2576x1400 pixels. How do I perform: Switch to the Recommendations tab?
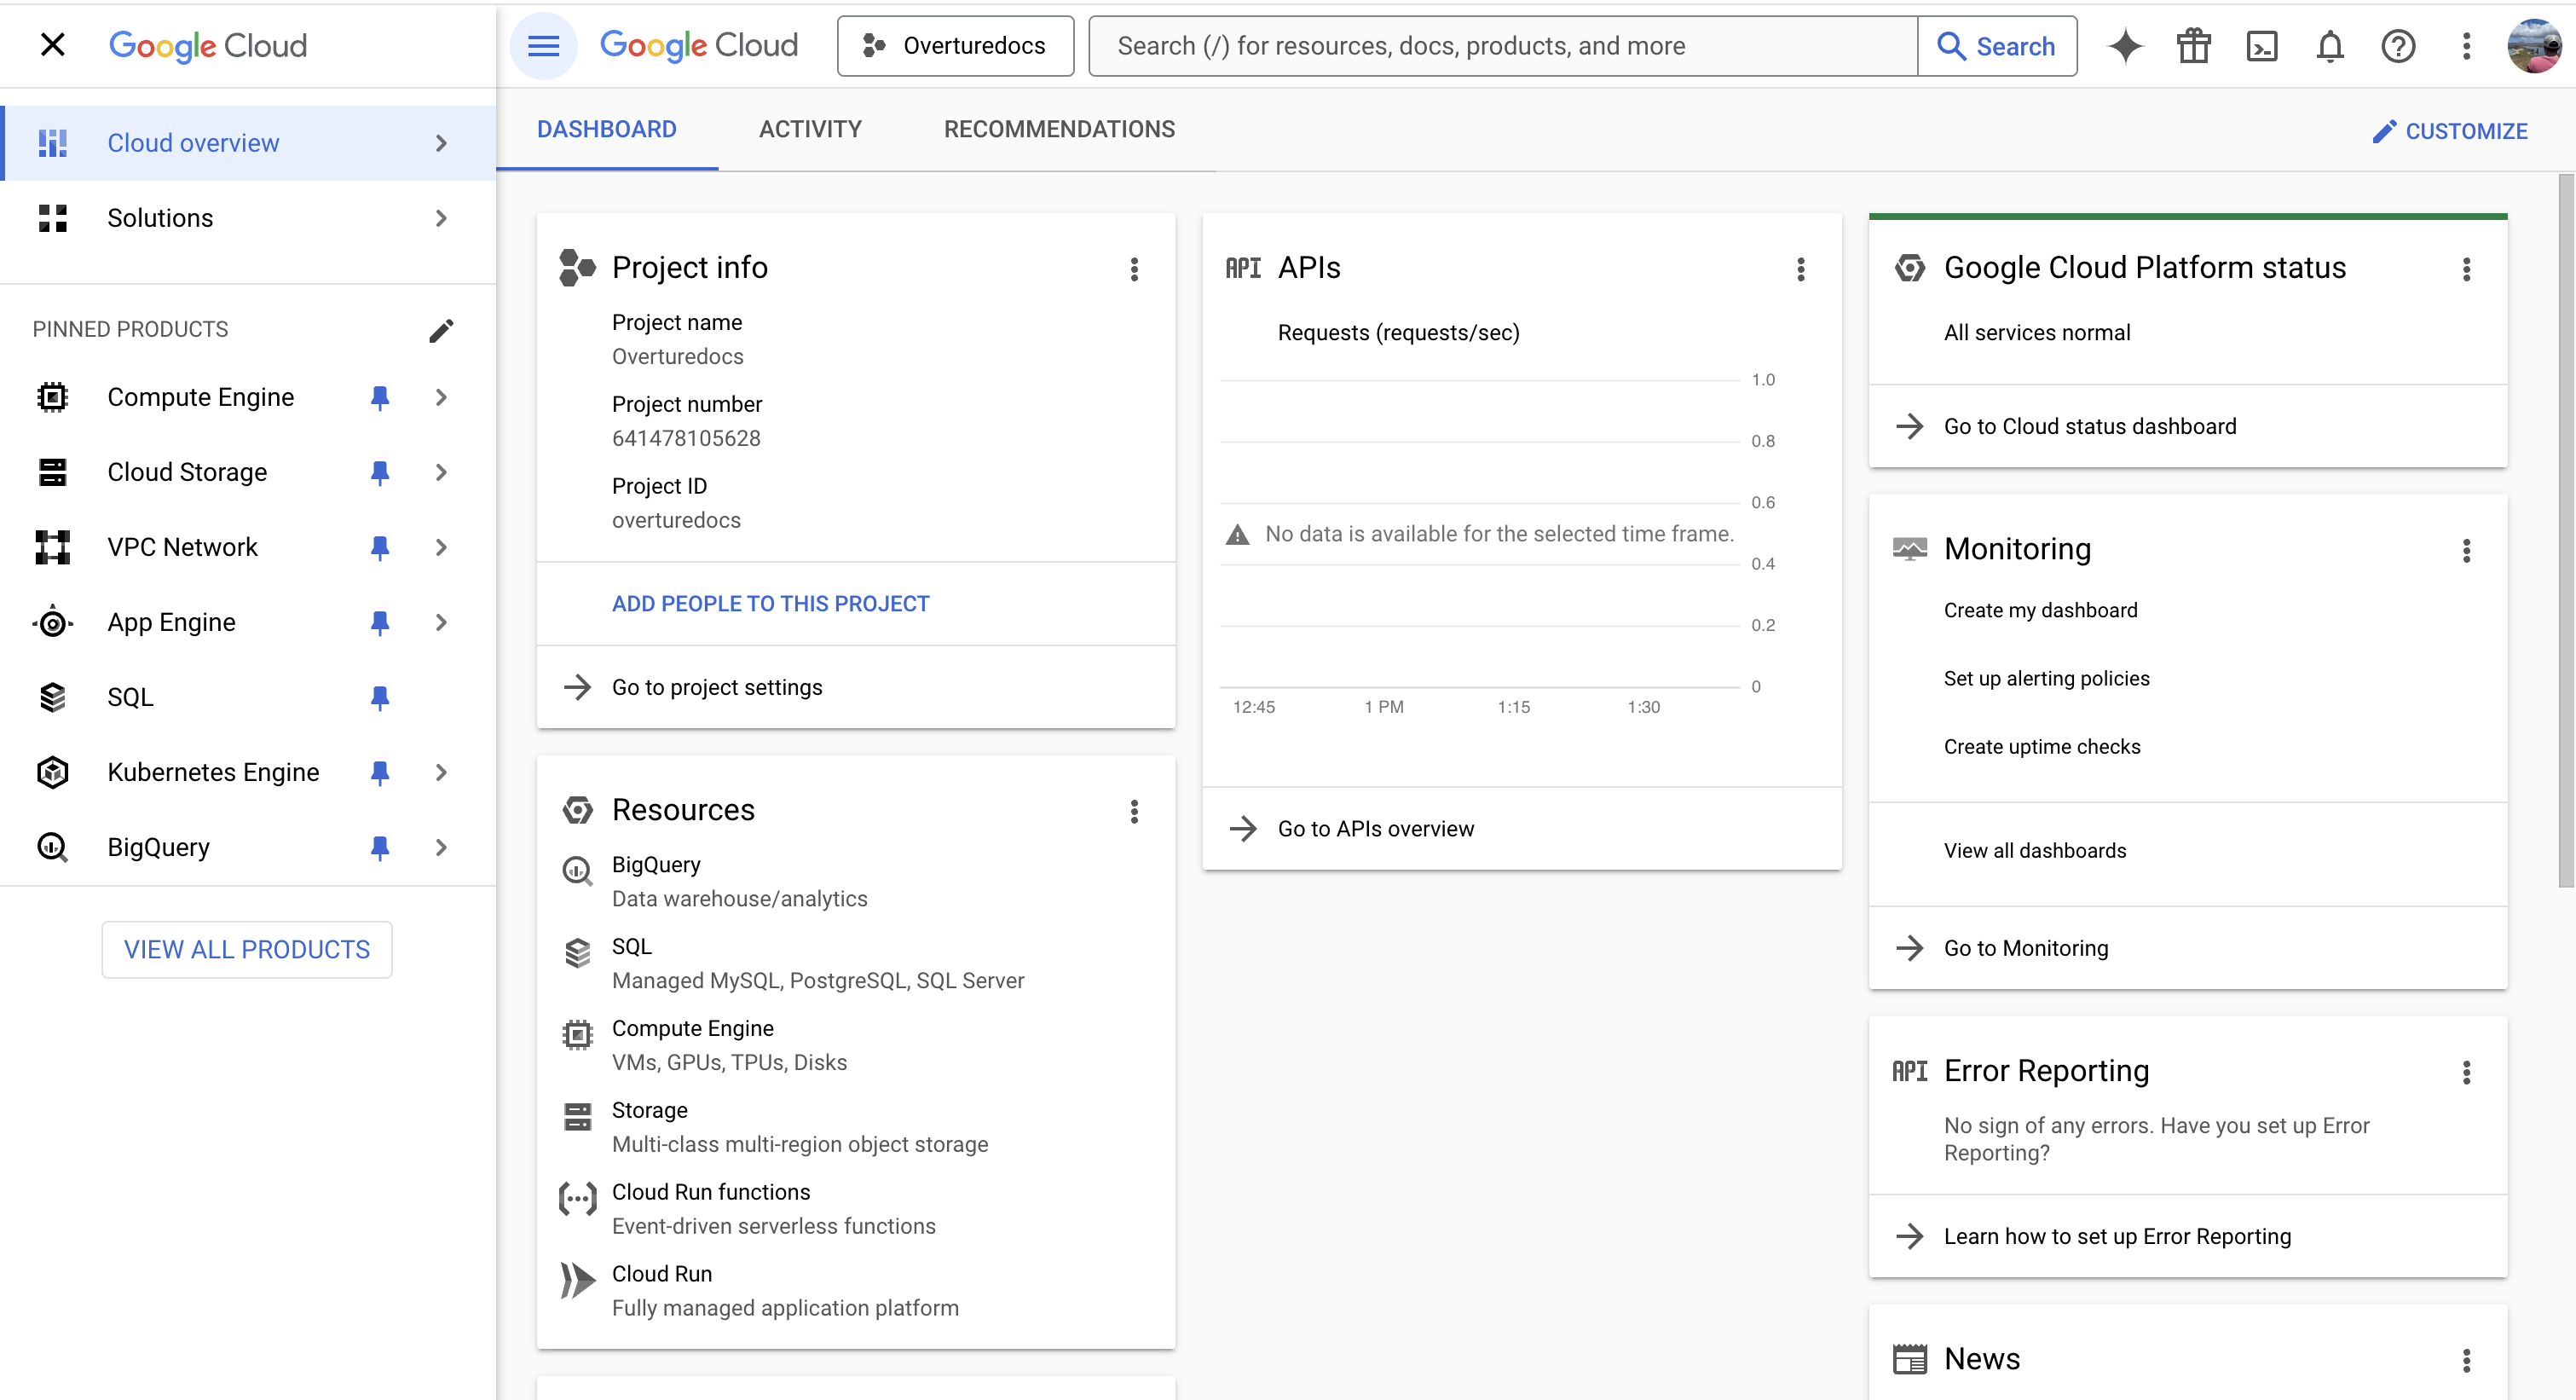(1059, 129)
